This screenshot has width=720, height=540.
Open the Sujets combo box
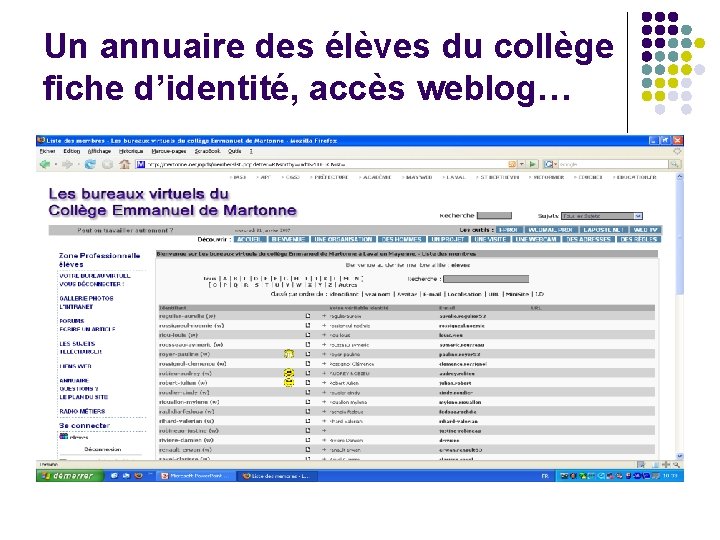coord(602,216)
